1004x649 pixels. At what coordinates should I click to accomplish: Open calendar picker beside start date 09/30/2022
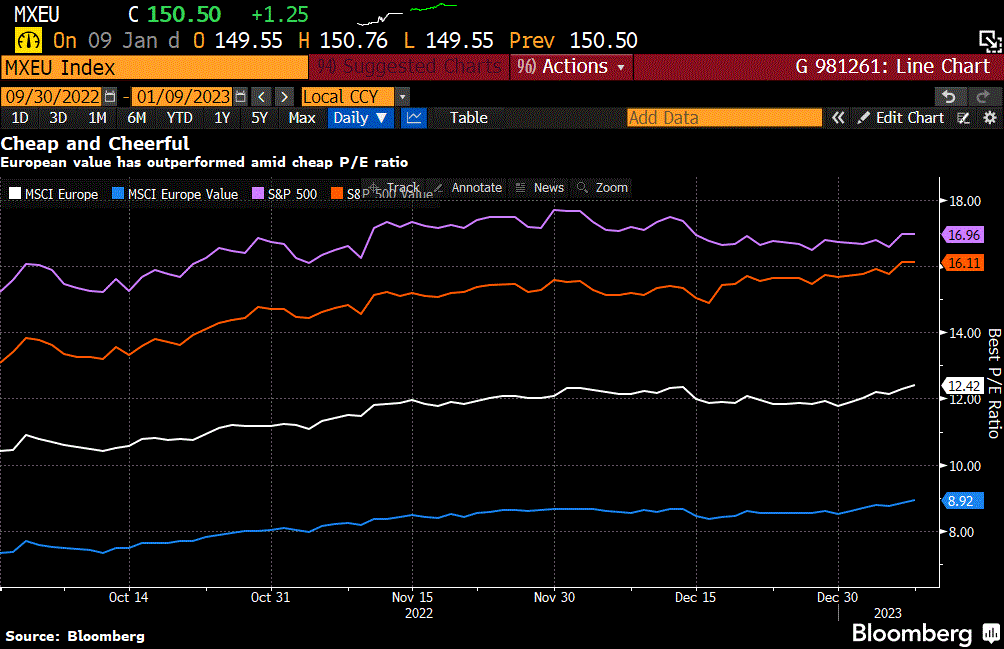pyautogui.click(x=110, y=97)
